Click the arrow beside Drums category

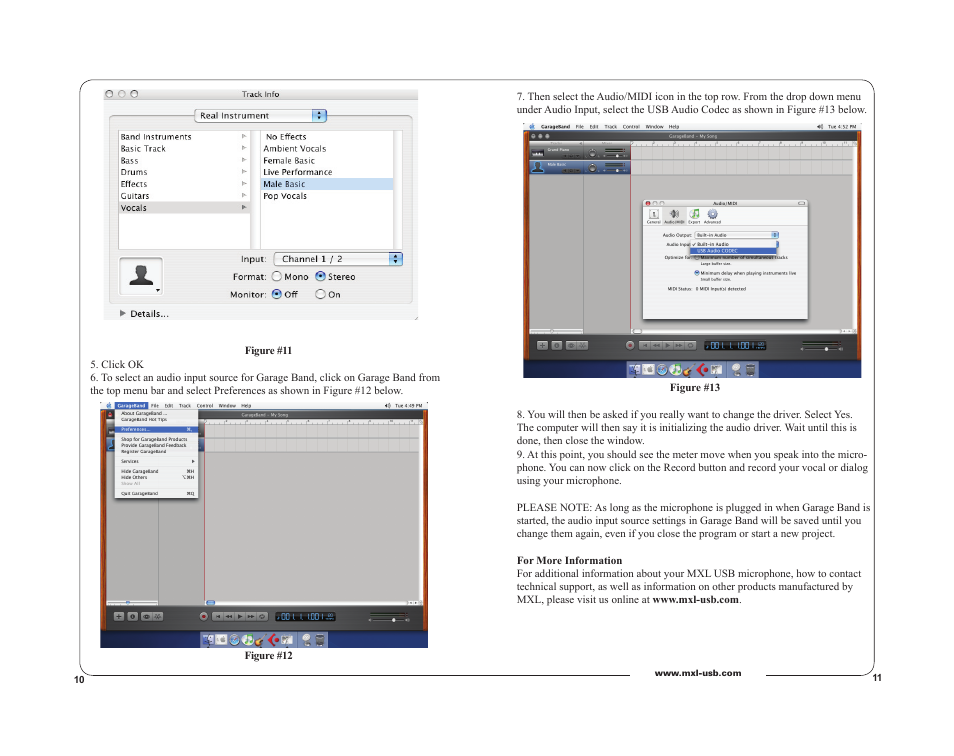pos(244,172)
